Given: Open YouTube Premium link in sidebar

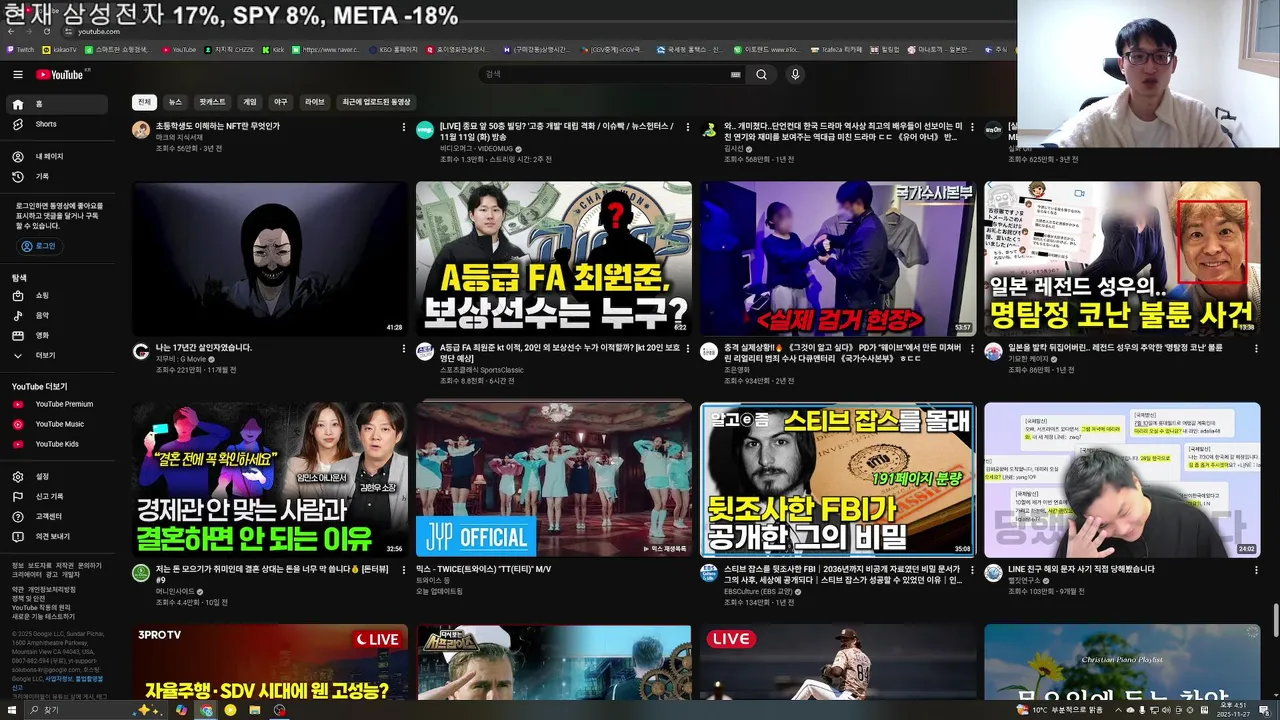Looking at the screenshot, I should pyautogui.click(x=57, y=404).
